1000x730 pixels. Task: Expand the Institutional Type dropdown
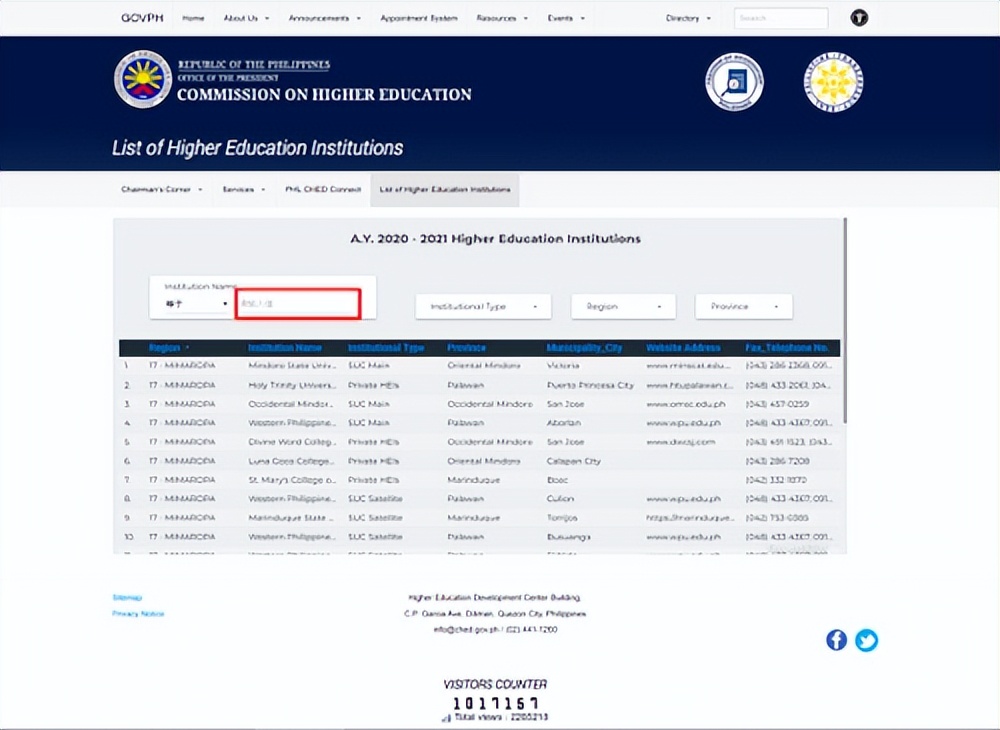483,307
